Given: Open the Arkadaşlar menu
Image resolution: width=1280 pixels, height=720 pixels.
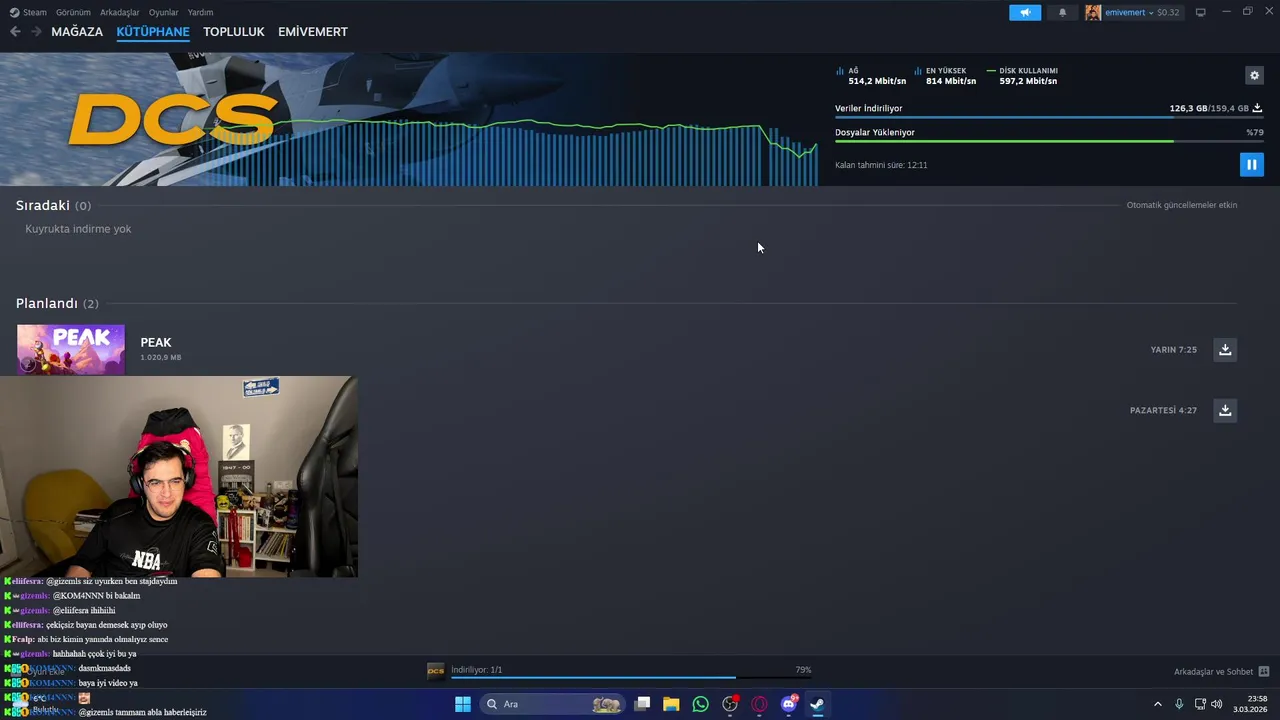Looking at the screenshot, I should pyautogui.click(x=119, y=12).
